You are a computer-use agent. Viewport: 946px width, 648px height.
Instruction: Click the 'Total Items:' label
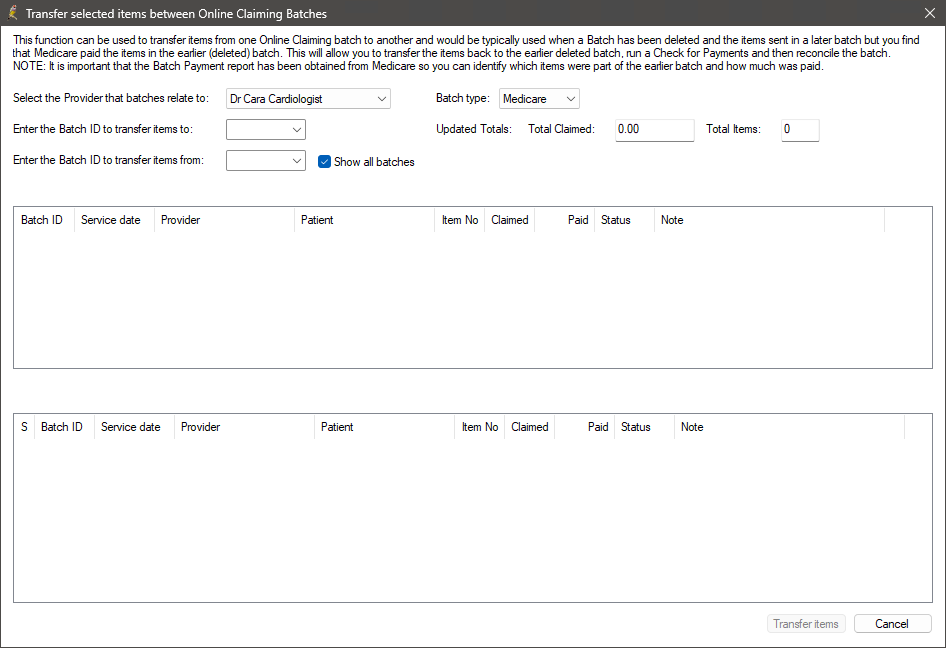tap(733, 129)
